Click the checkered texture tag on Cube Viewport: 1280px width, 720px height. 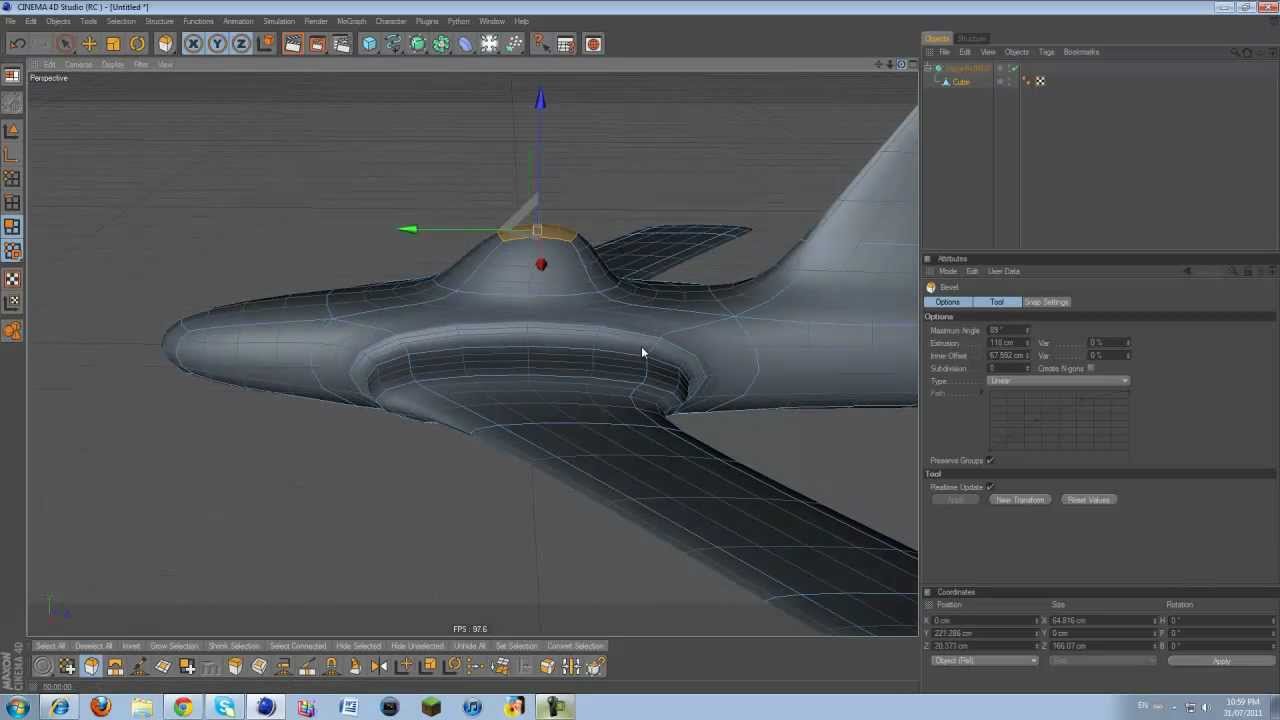point(1040,82)
